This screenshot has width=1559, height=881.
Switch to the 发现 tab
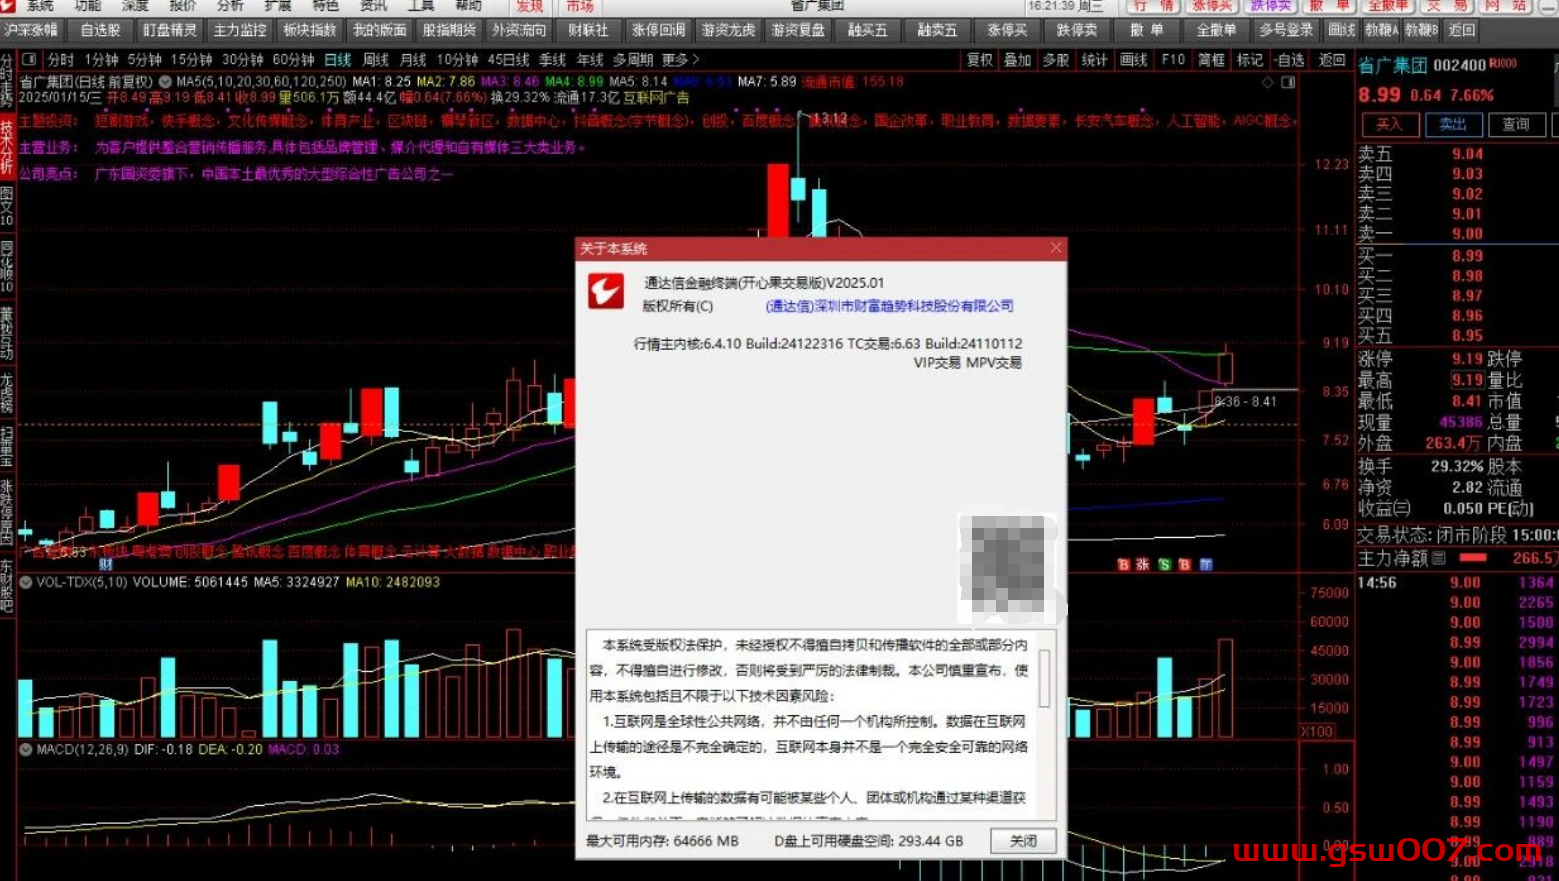coord(529,6)
